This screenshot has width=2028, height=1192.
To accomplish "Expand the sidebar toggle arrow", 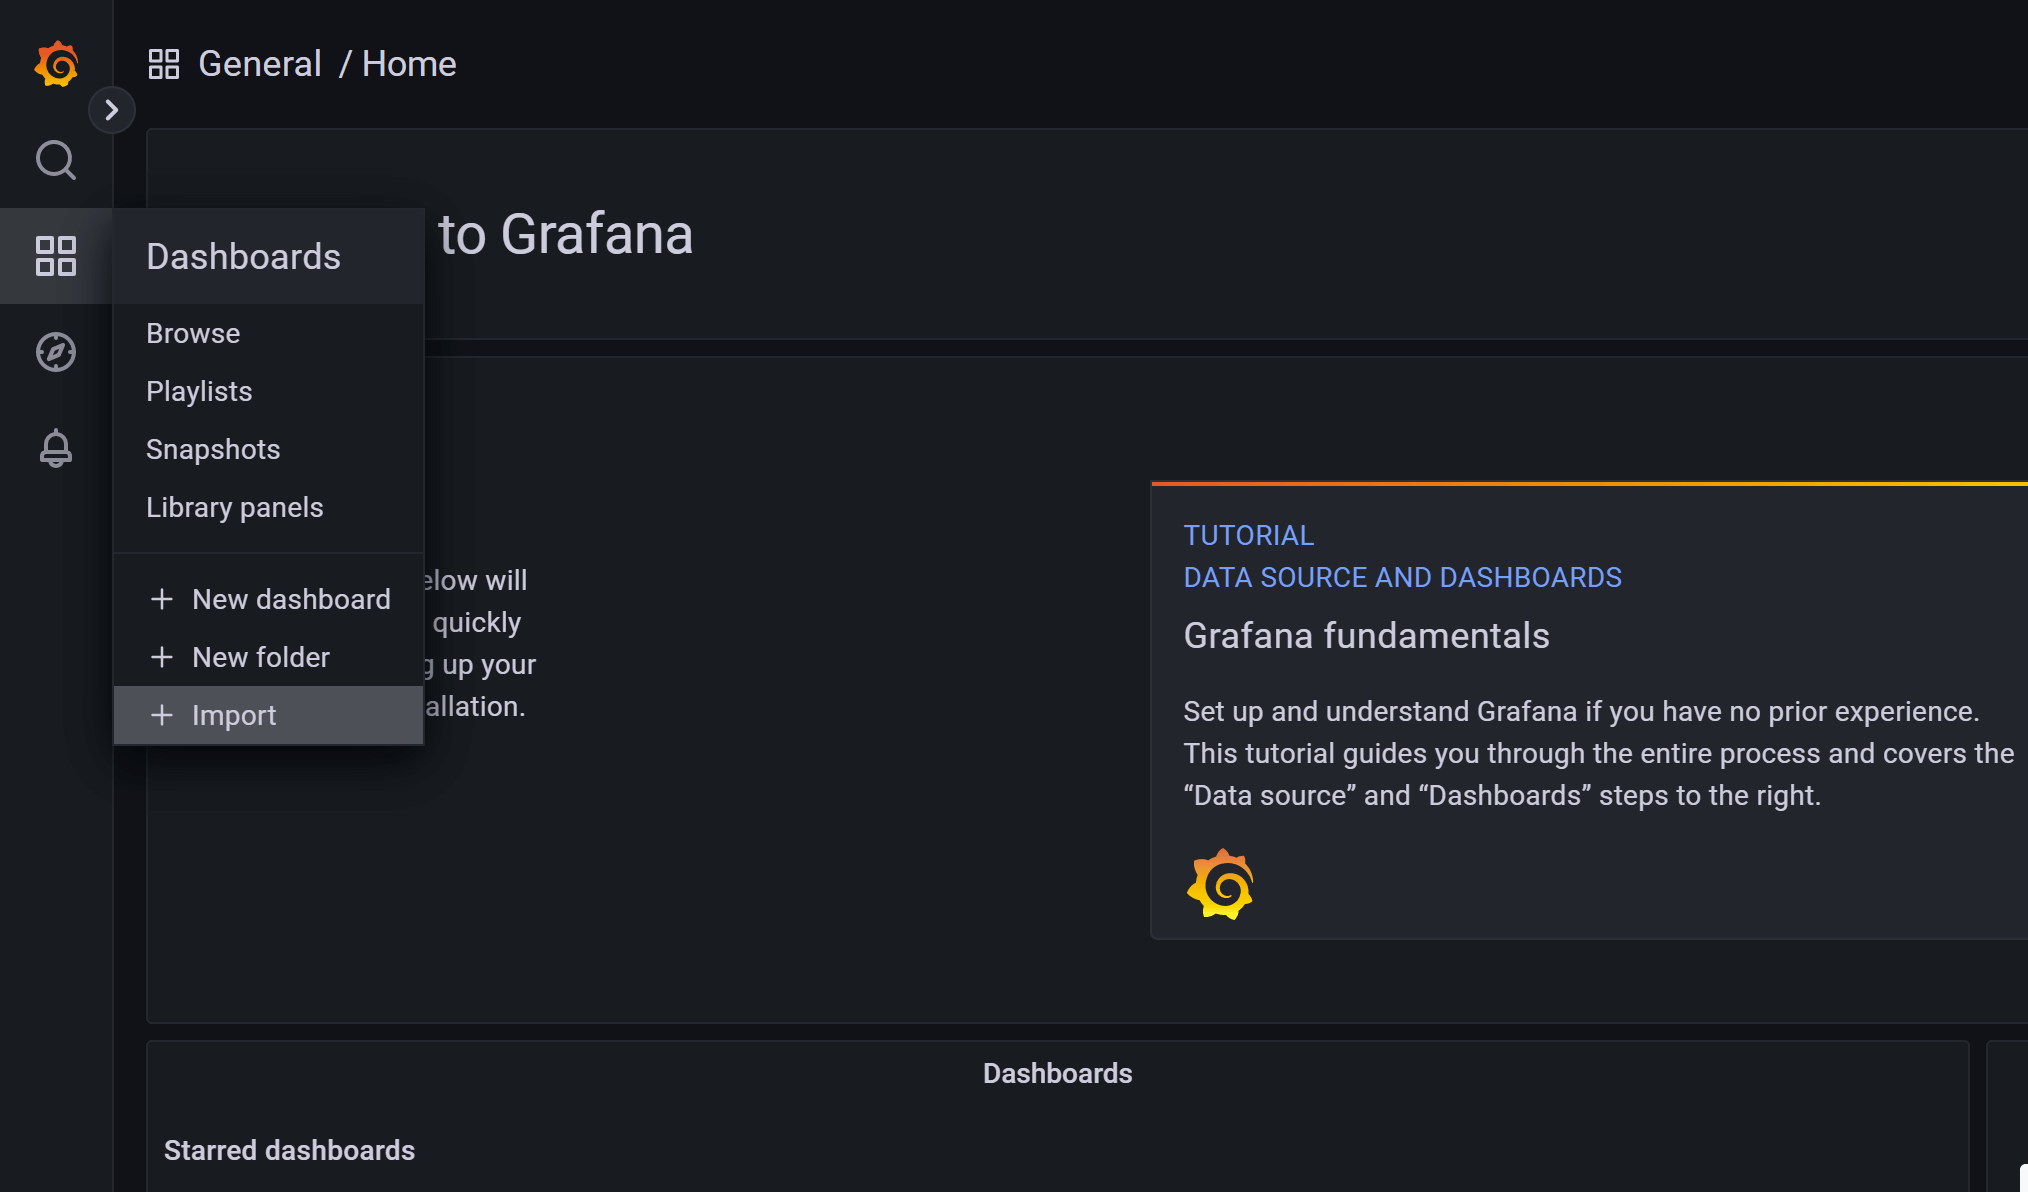I will 112,109.
